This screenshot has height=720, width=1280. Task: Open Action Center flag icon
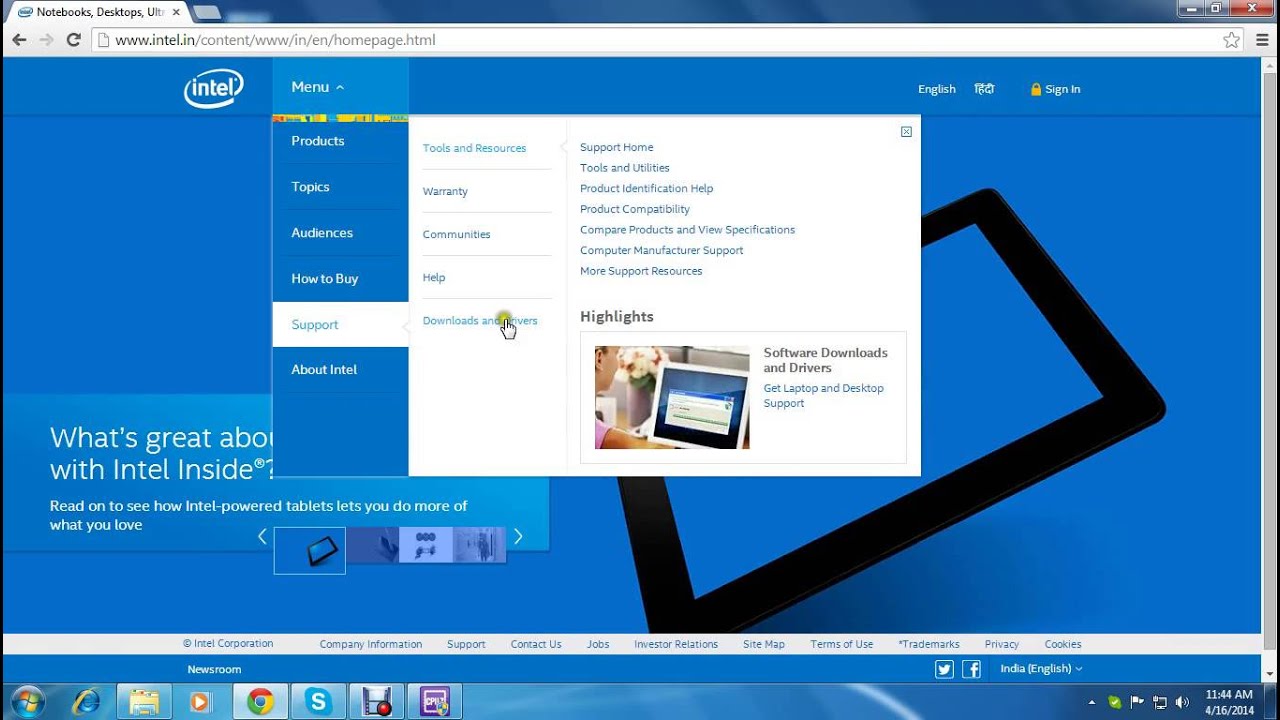click(1137, 702)
